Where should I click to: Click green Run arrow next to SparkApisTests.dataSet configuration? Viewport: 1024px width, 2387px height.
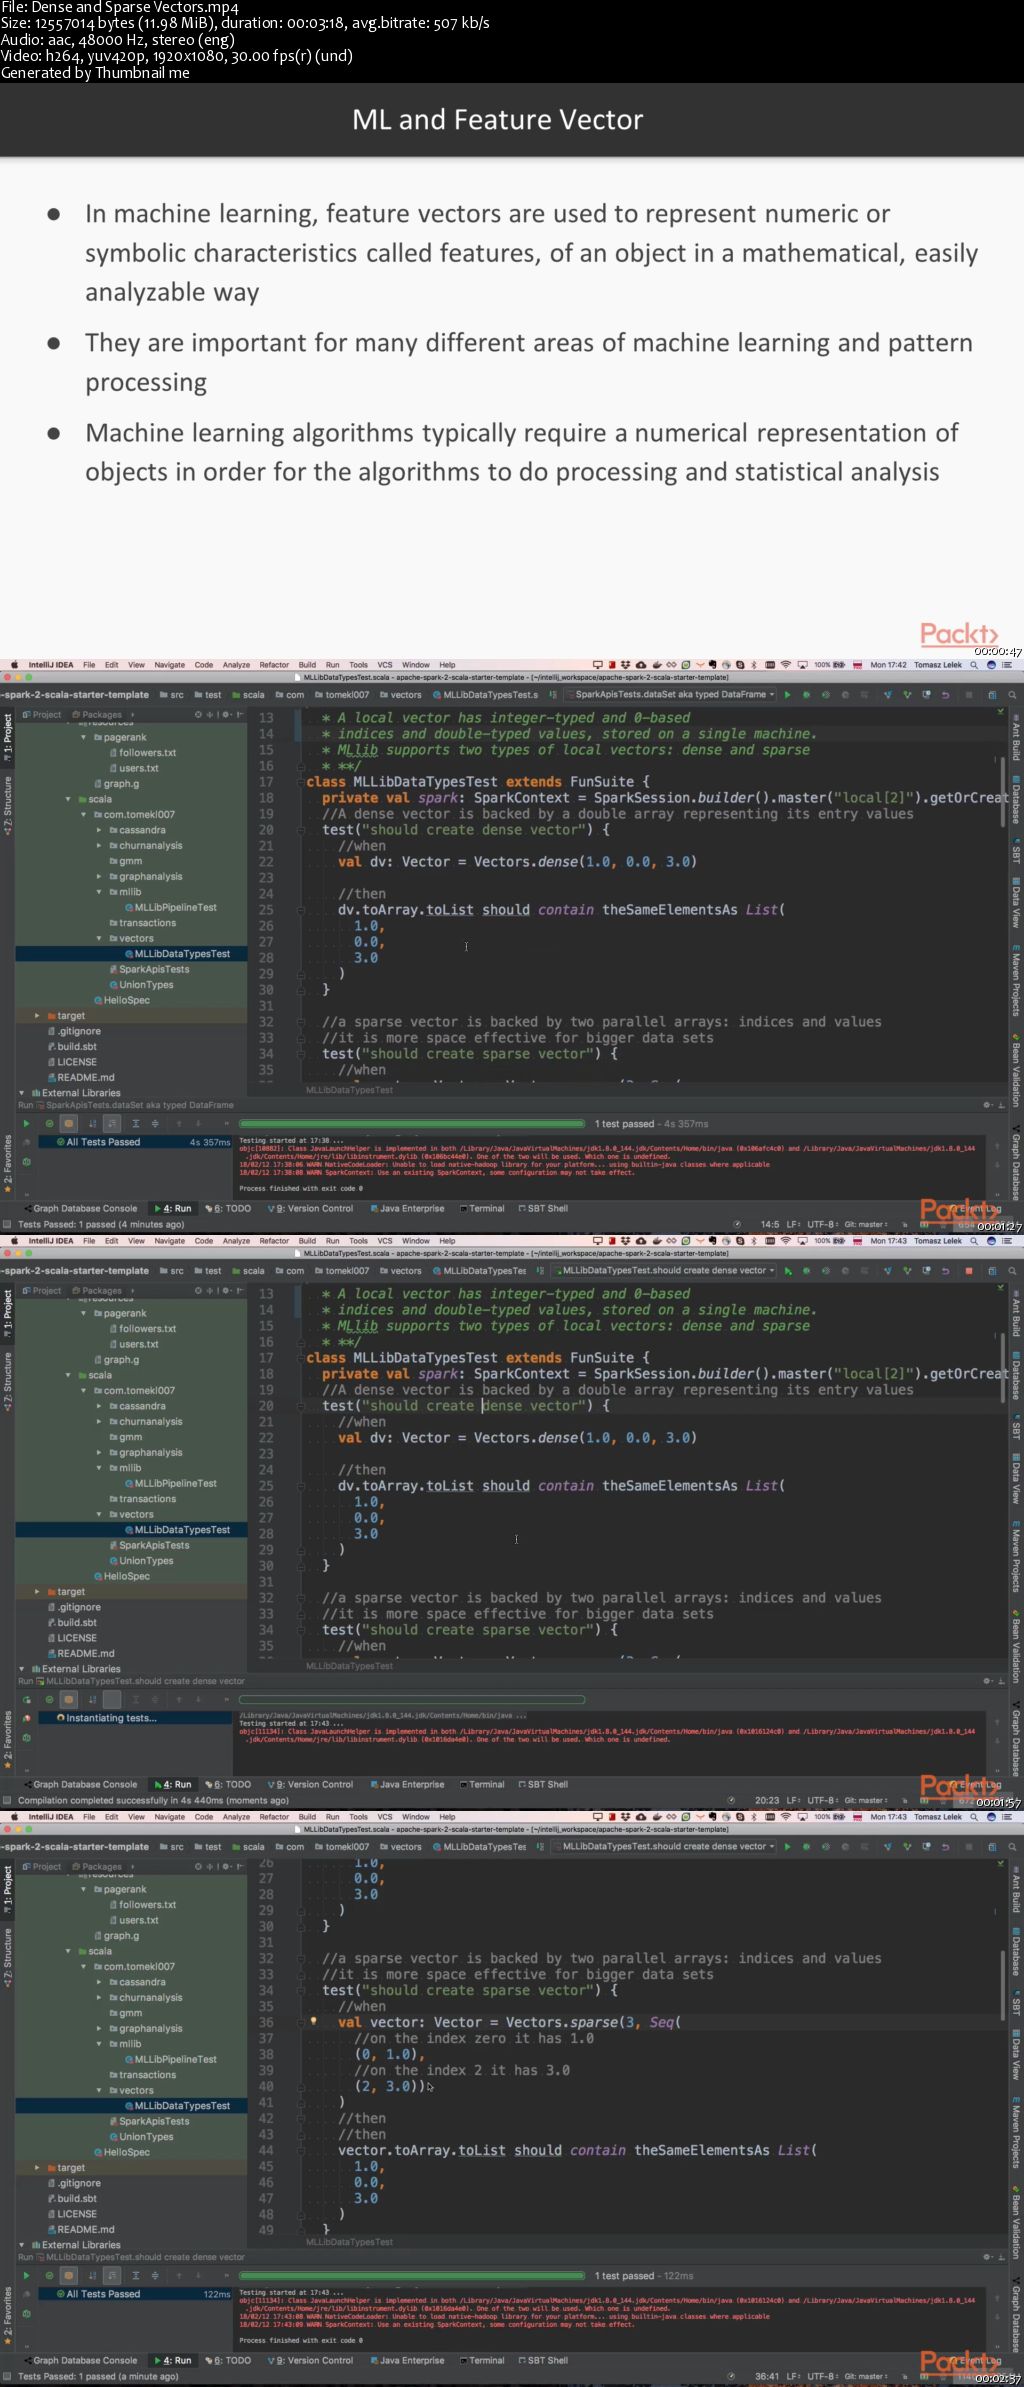pos(787,694)
